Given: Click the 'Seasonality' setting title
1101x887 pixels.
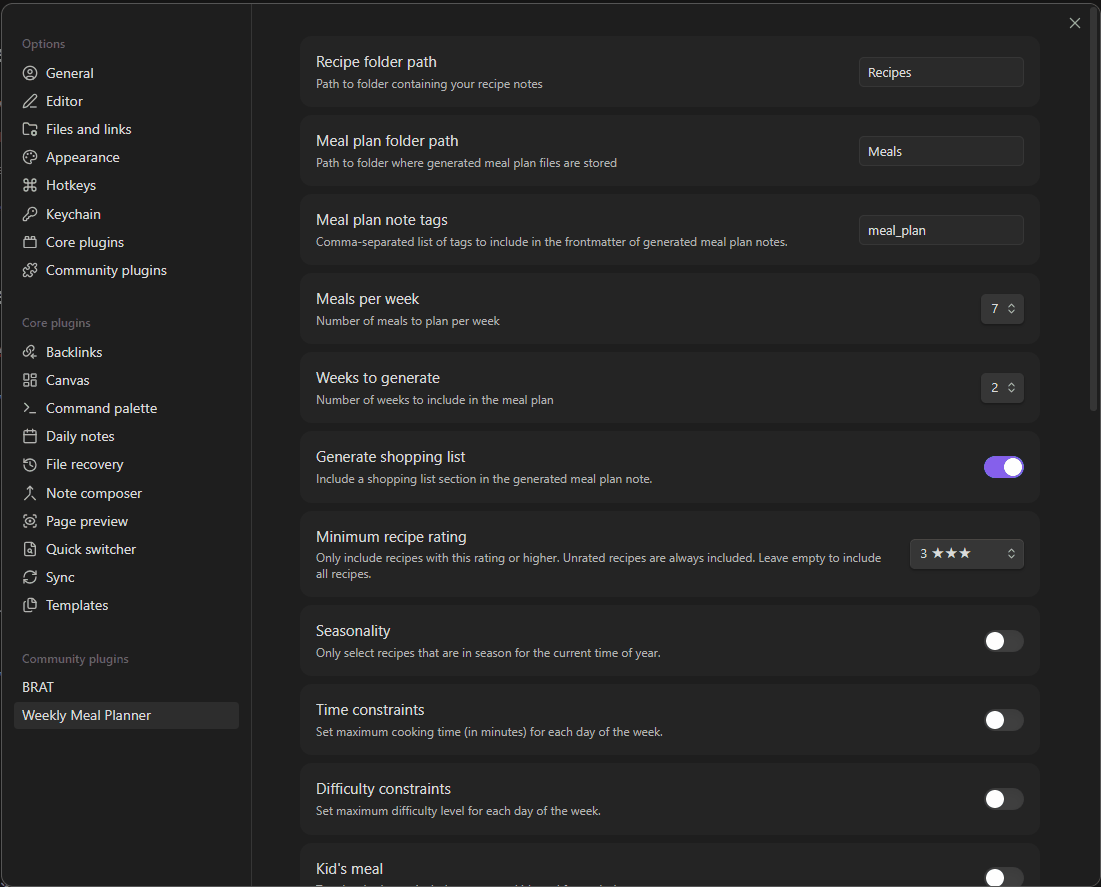Looking at the screenshot, I should click(x=352, y=631).
